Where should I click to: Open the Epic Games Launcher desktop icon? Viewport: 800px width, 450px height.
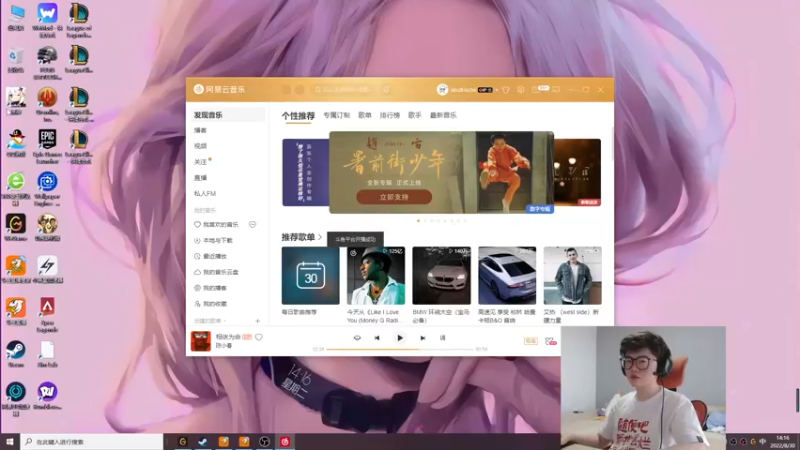[47, 146]
